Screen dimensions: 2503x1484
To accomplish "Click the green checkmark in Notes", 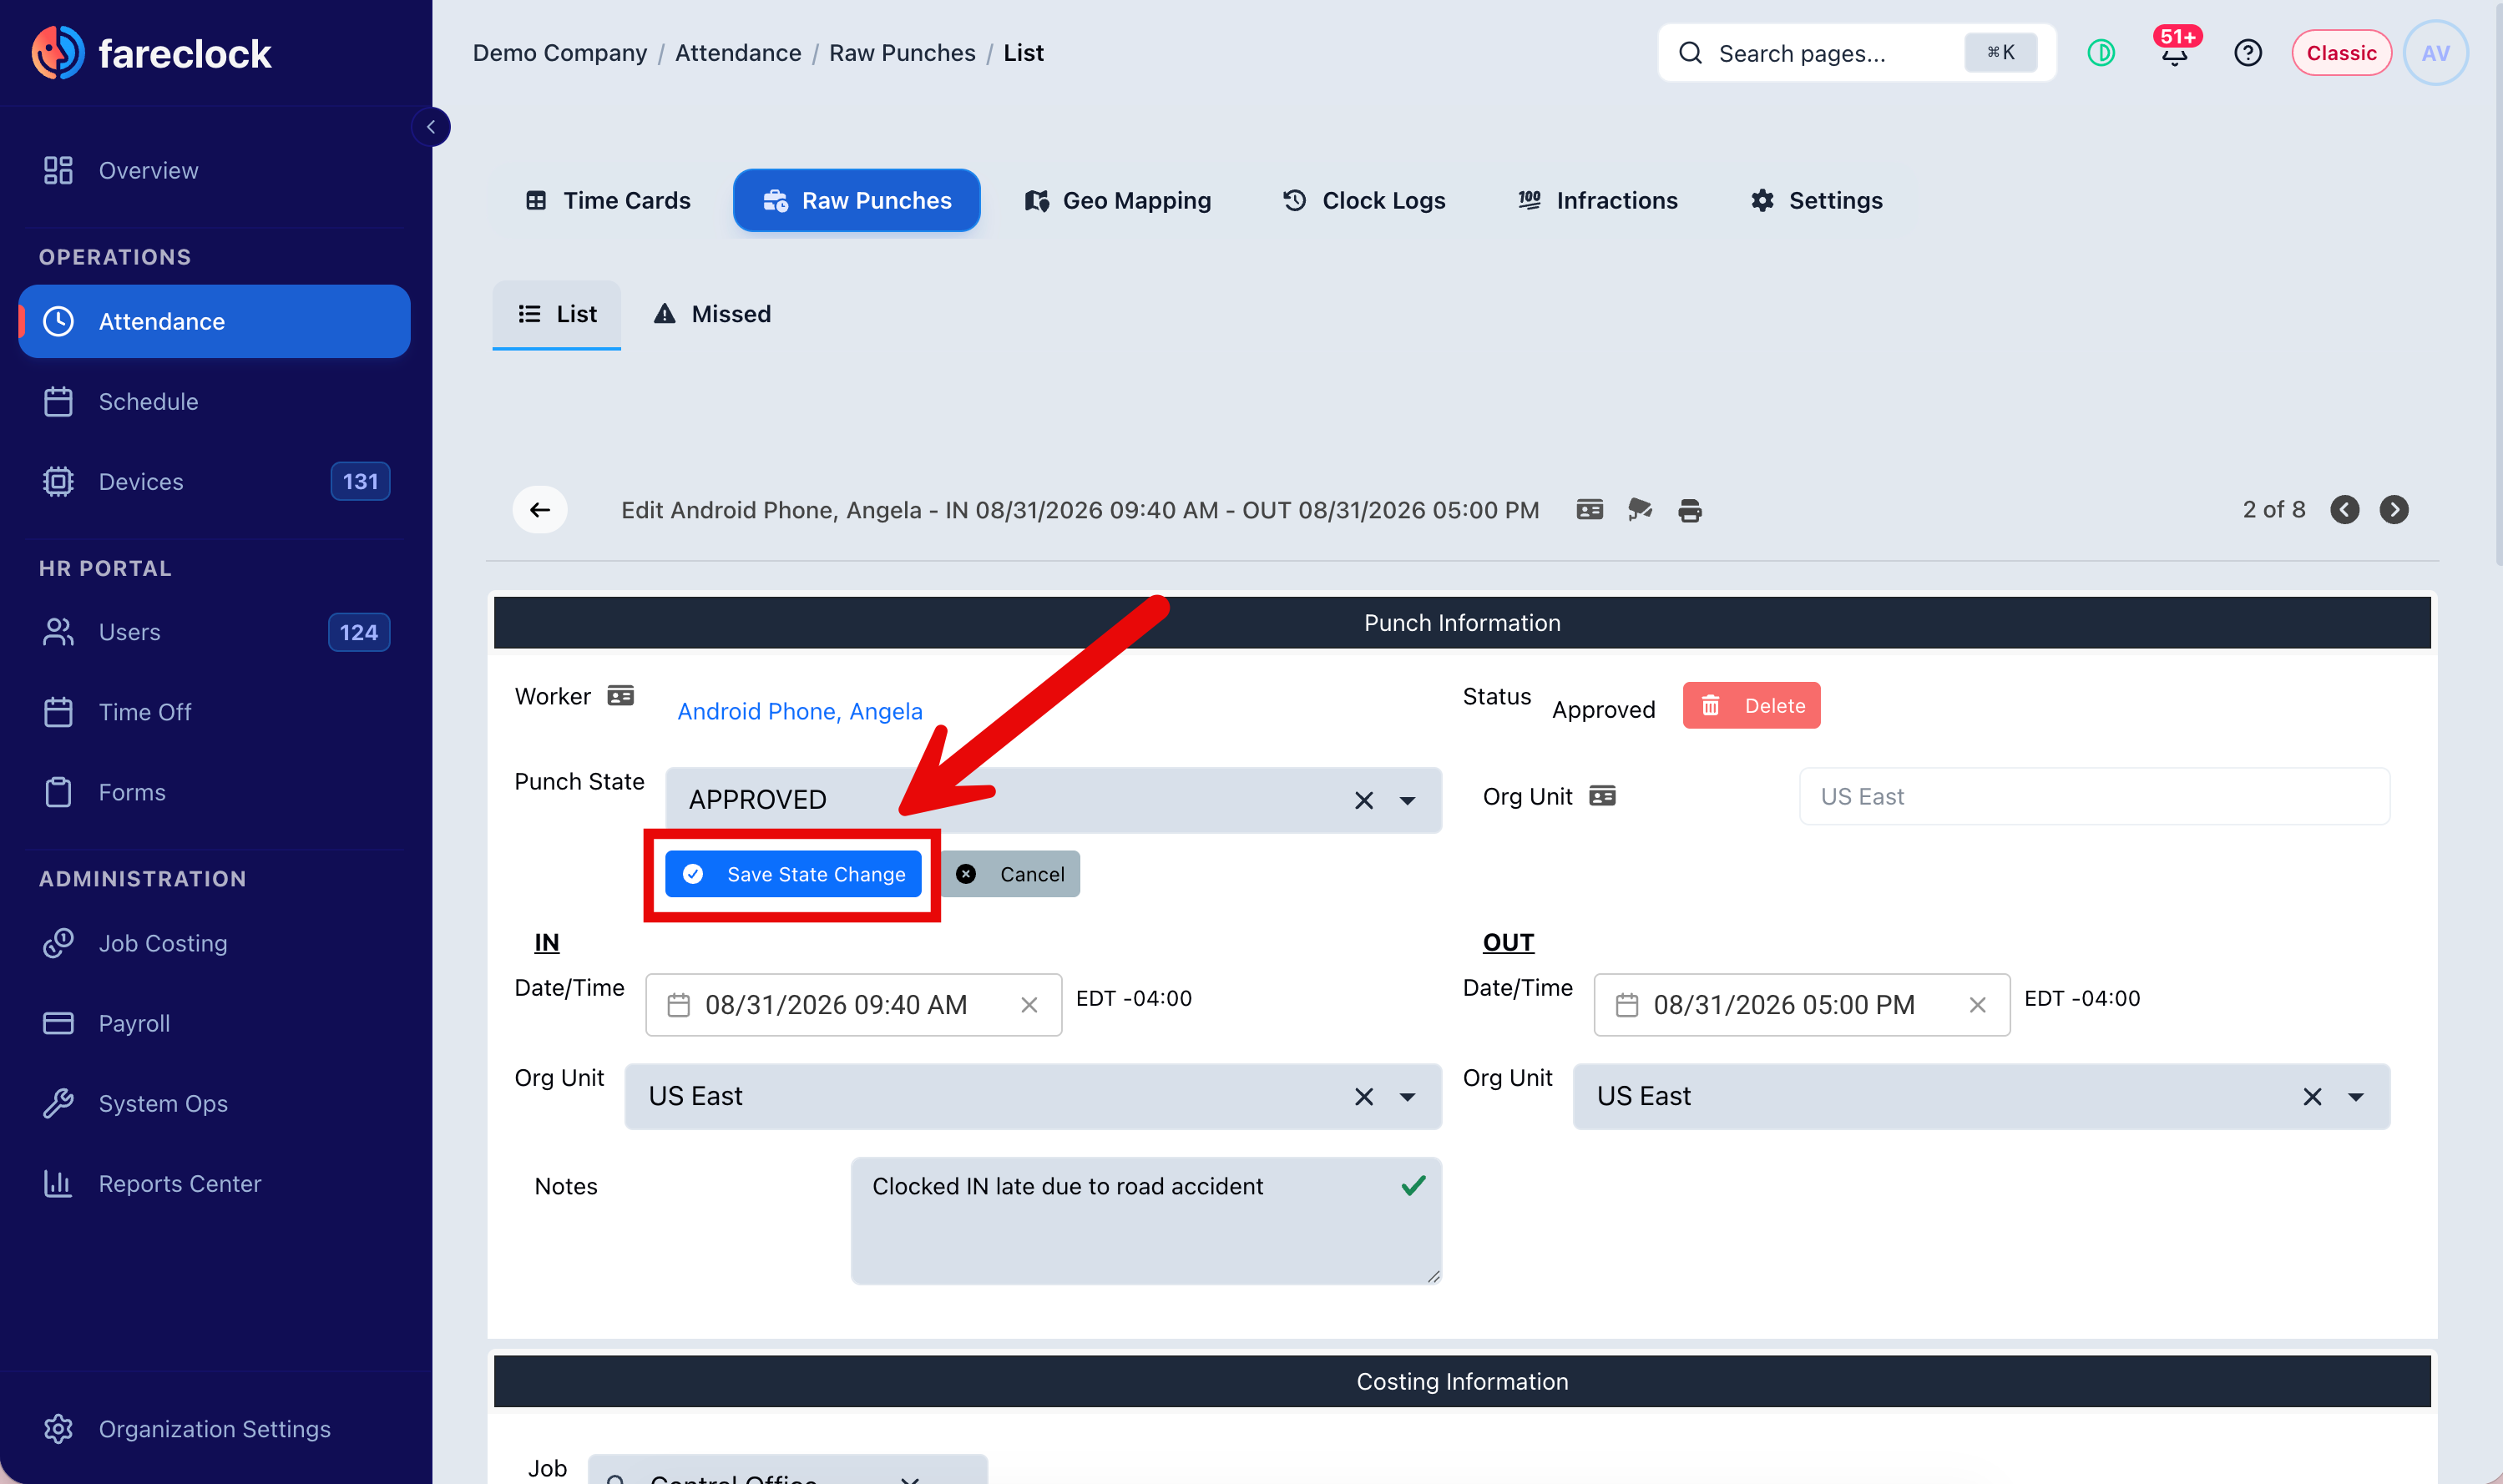I will [x=1413, y=1186].
